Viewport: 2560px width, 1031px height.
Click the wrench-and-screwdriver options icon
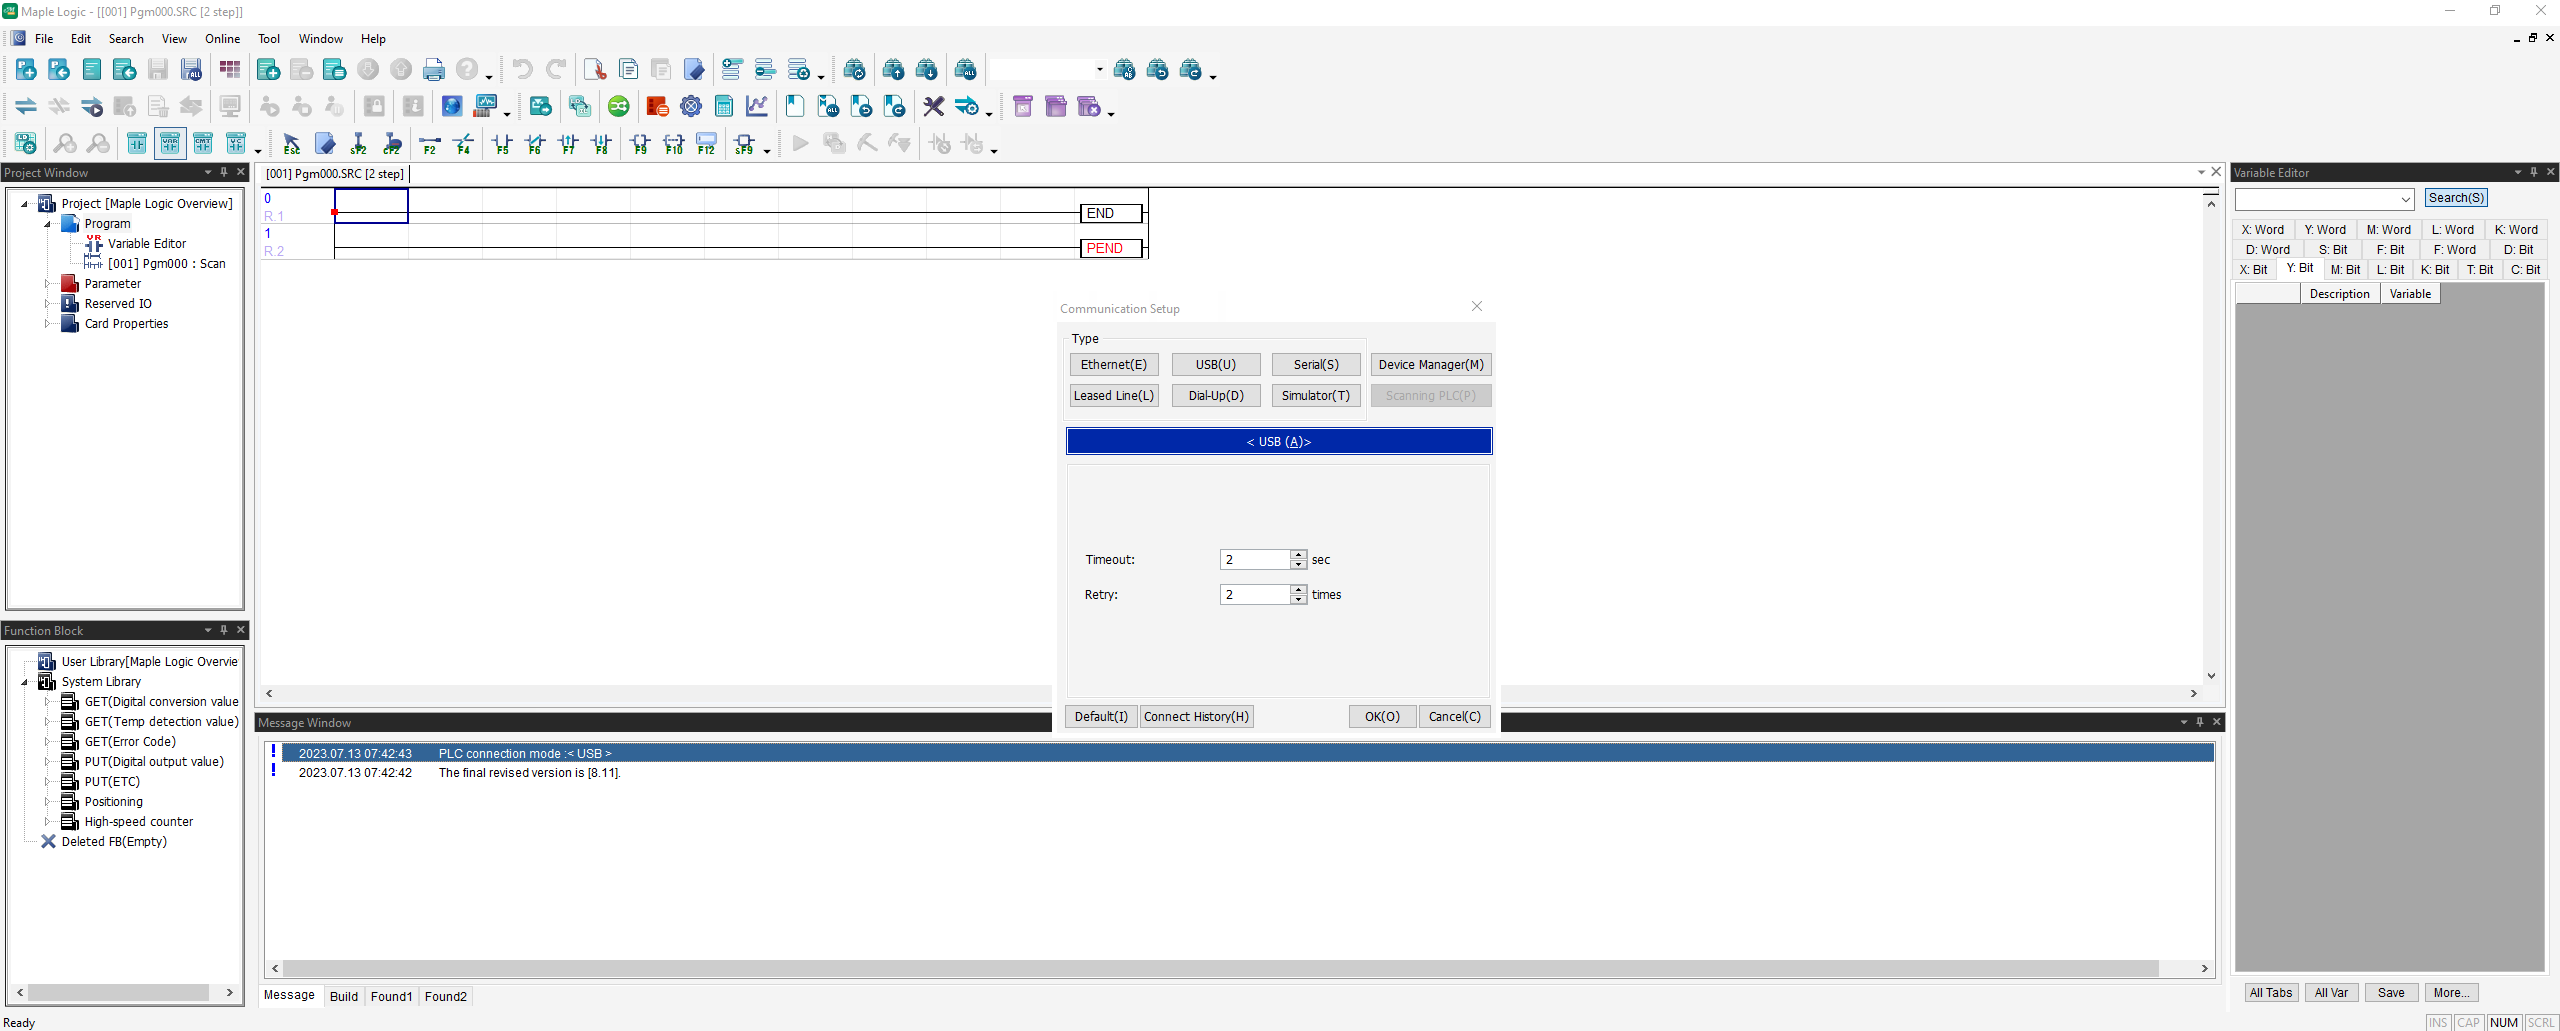[x=934, y=106]
